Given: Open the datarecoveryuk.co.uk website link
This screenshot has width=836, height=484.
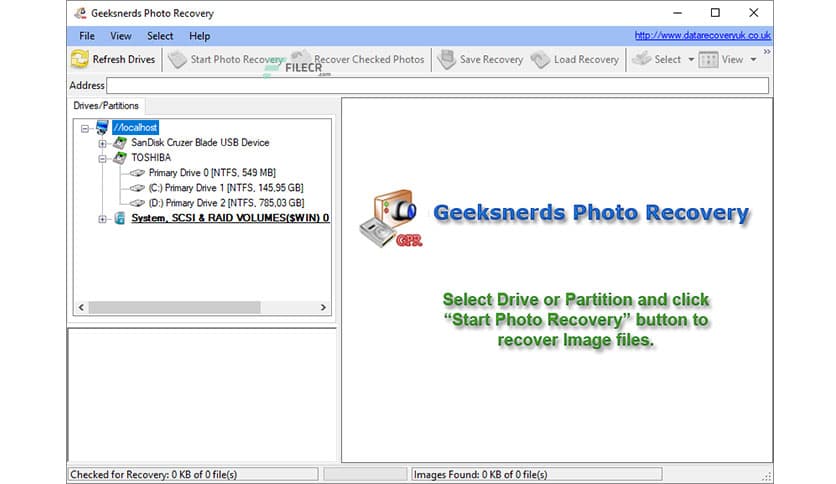Looking at the screenshot, I should (x=702, y=35).
